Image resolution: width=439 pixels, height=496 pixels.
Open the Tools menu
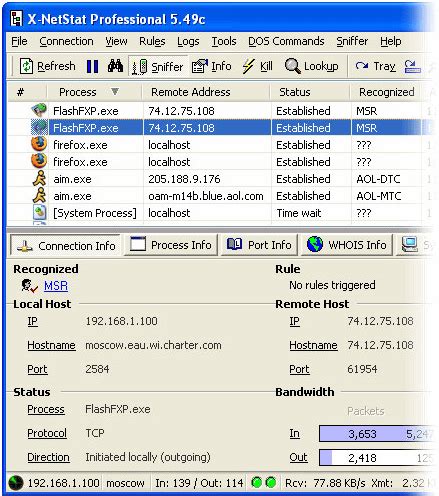(x=224, y=41)
